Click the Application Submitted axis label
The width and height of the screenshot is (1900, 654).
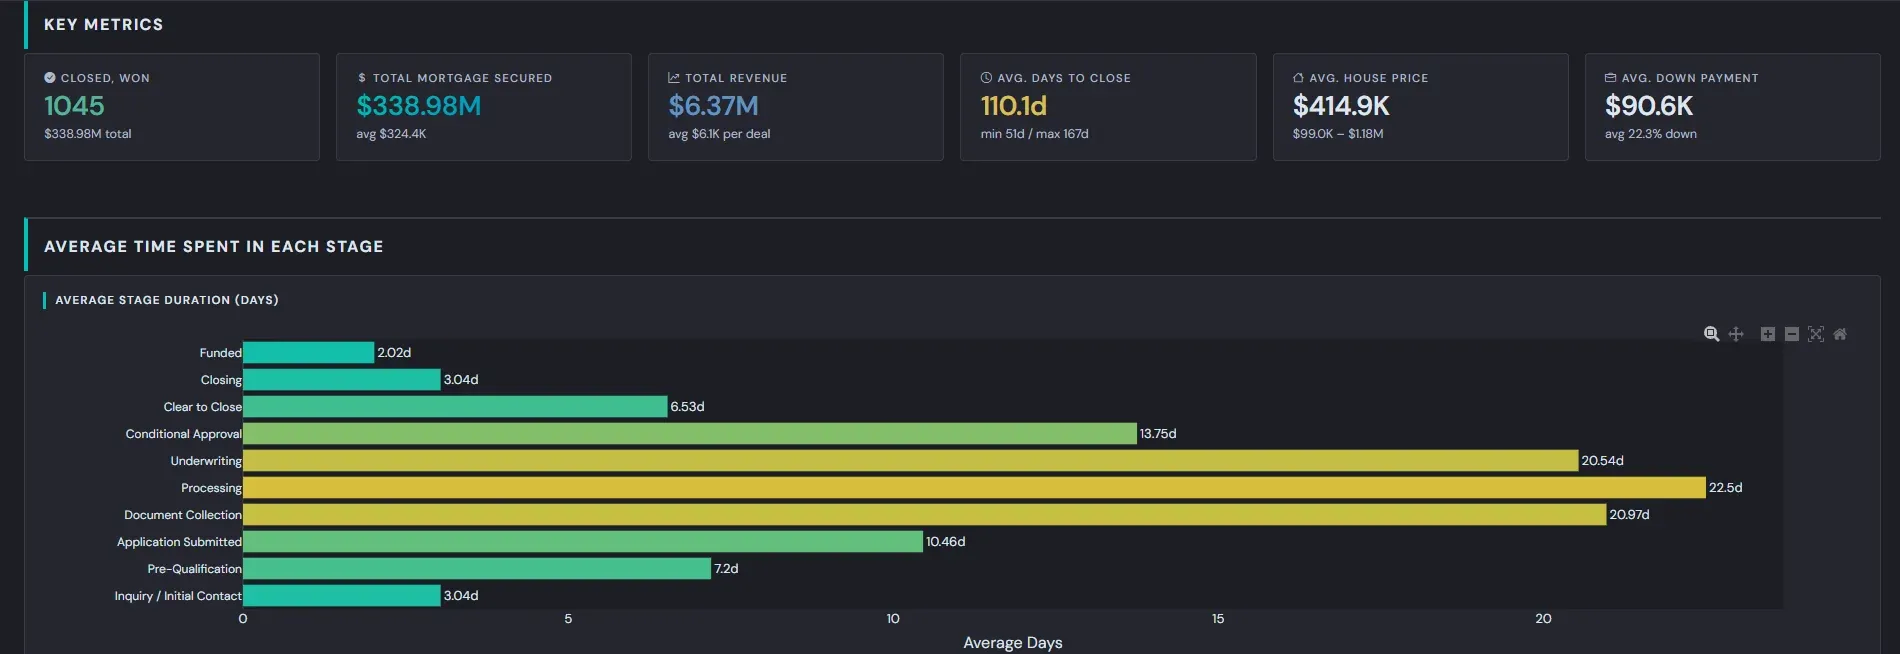pos(179,542)
